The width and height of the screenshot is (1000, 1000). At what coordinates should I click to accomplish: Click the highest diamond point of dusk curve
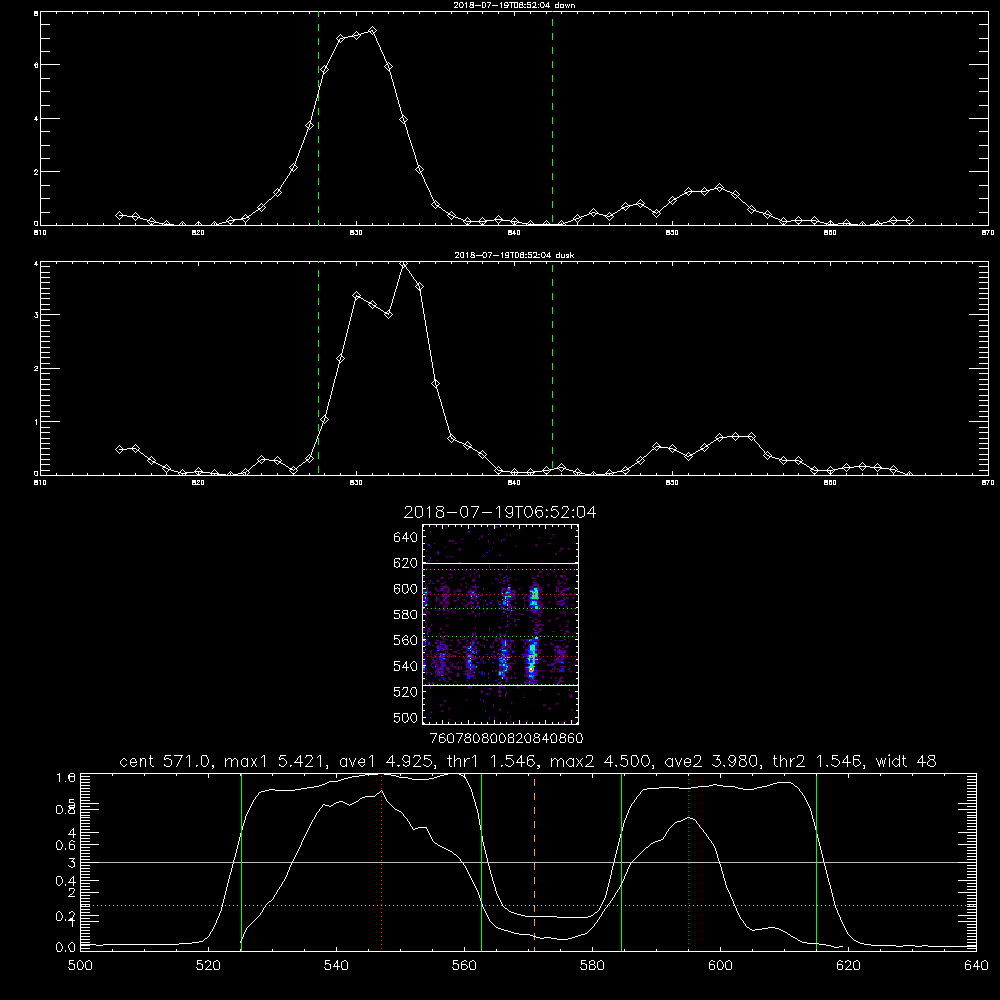click(x=403, y=264)
